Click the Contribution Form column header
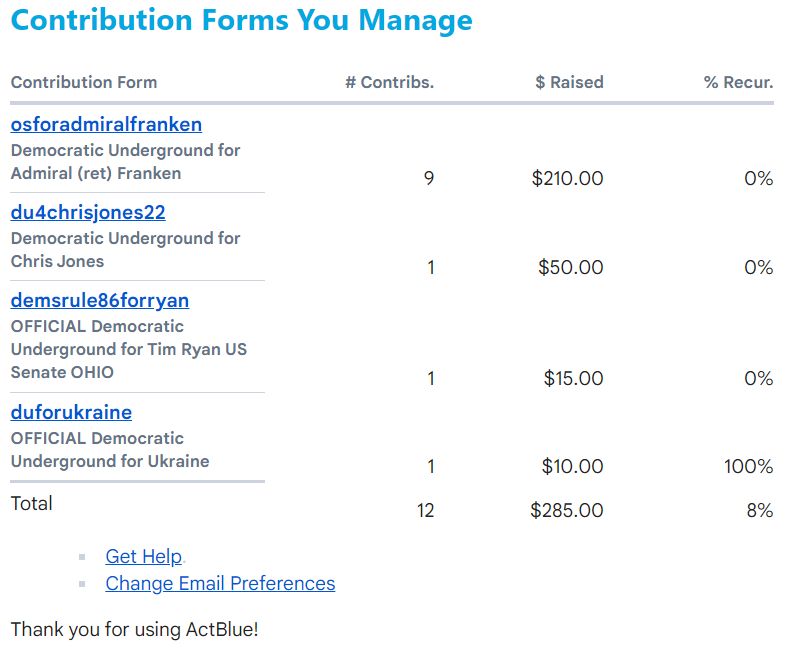 (x=84, y=82)
